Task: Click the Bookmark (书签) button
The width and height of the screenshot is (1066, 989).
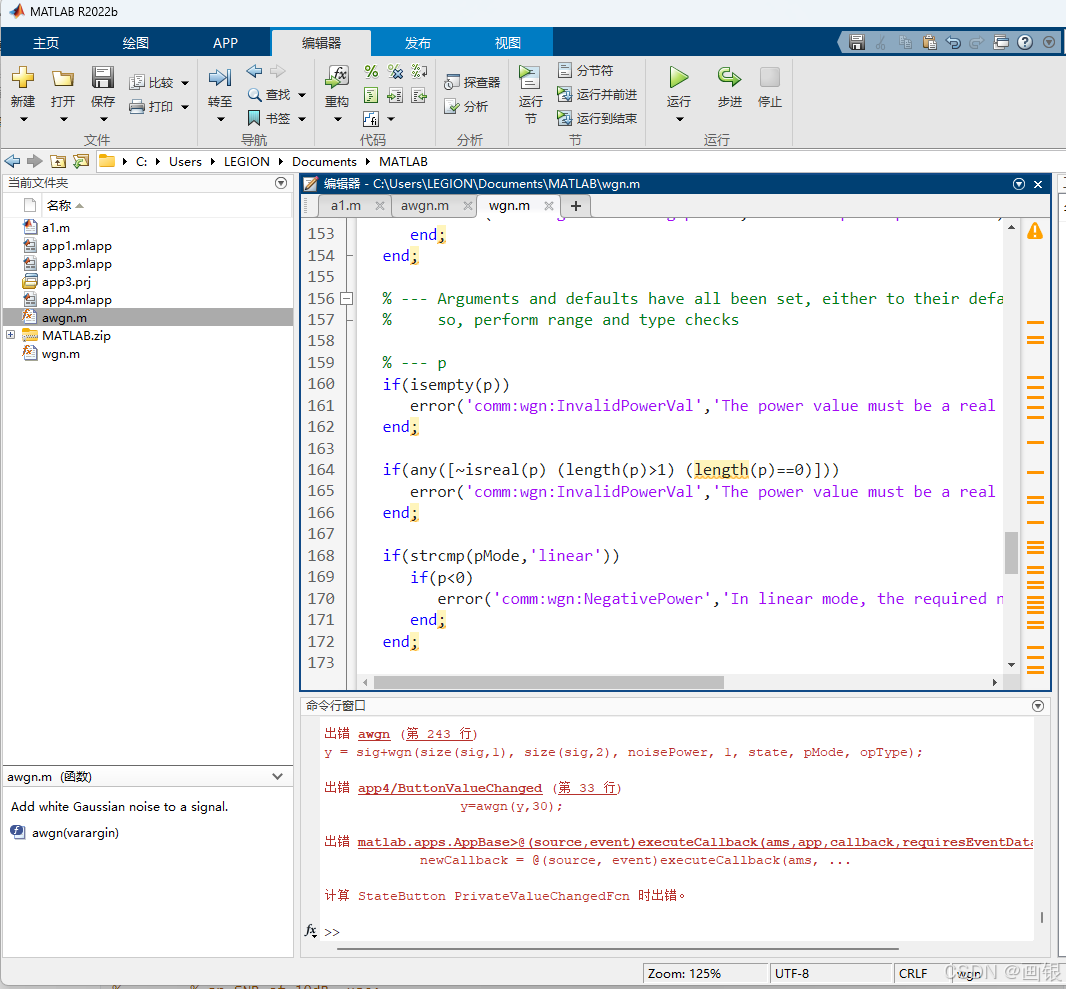Action: (270, 118)
